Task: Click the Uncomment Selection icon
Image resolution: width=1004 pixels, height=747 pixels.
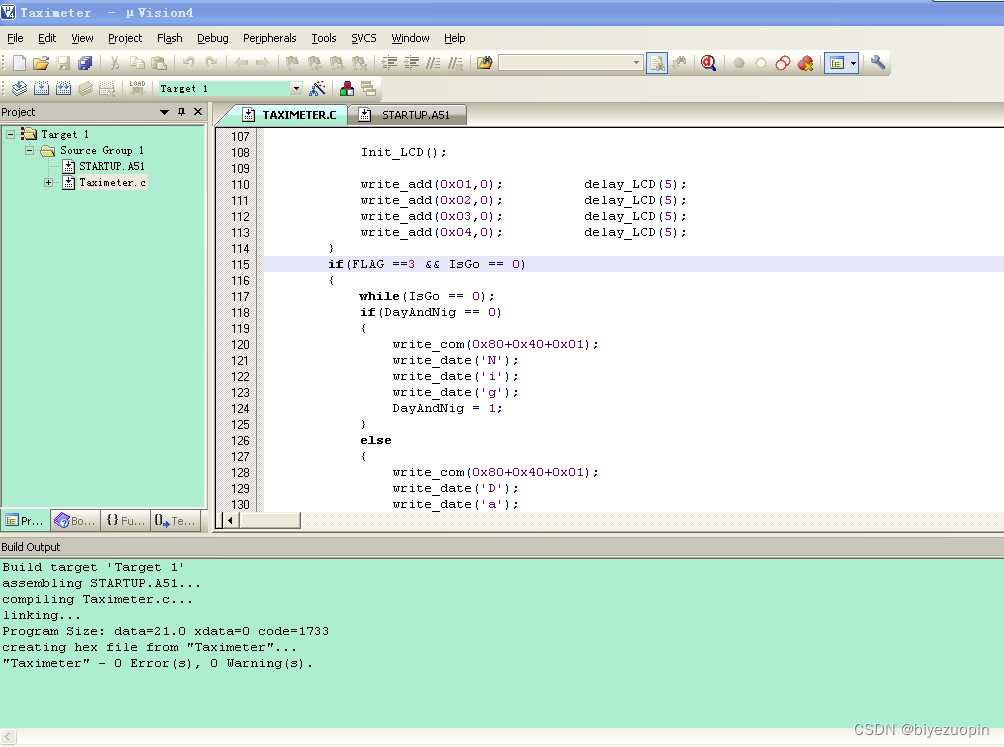Action: (x=455, y=63)
